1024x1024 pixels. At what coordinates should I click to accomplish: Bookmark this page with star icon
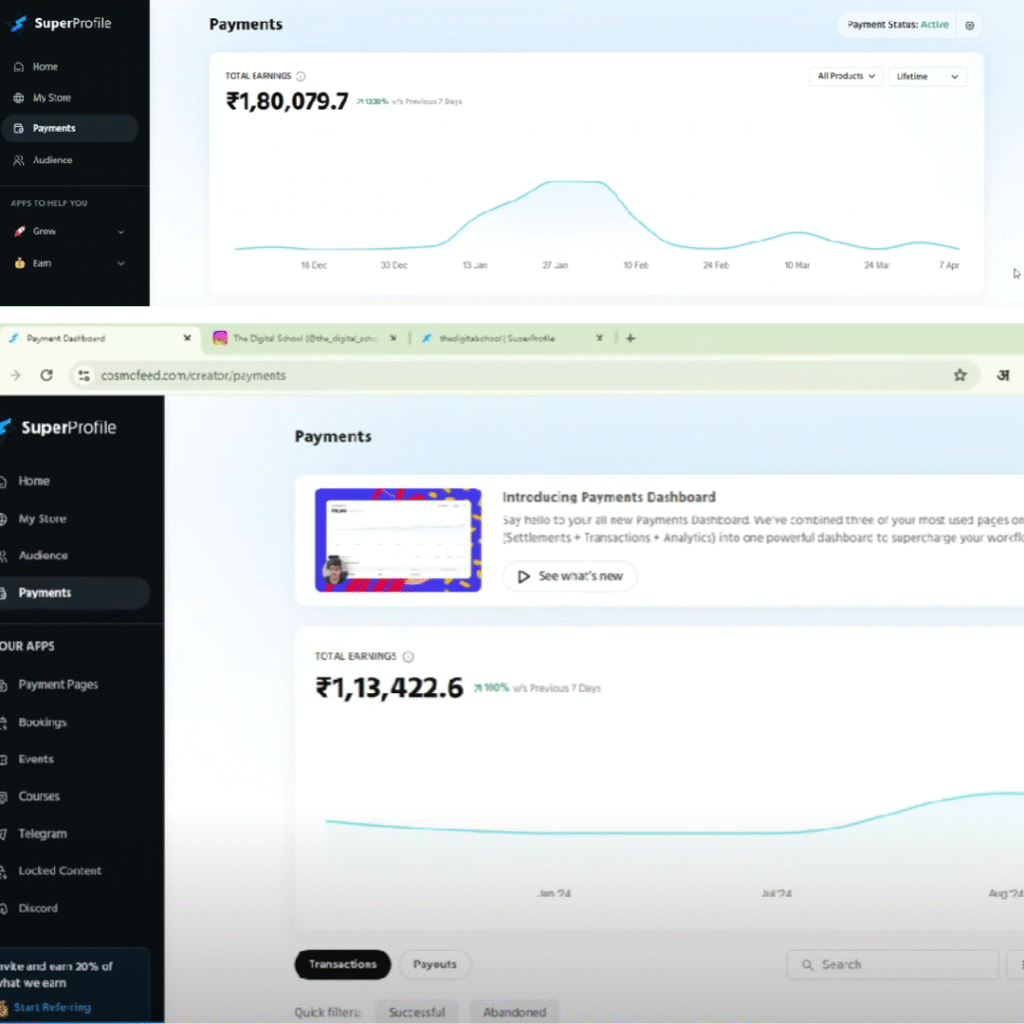click(960, 375)
